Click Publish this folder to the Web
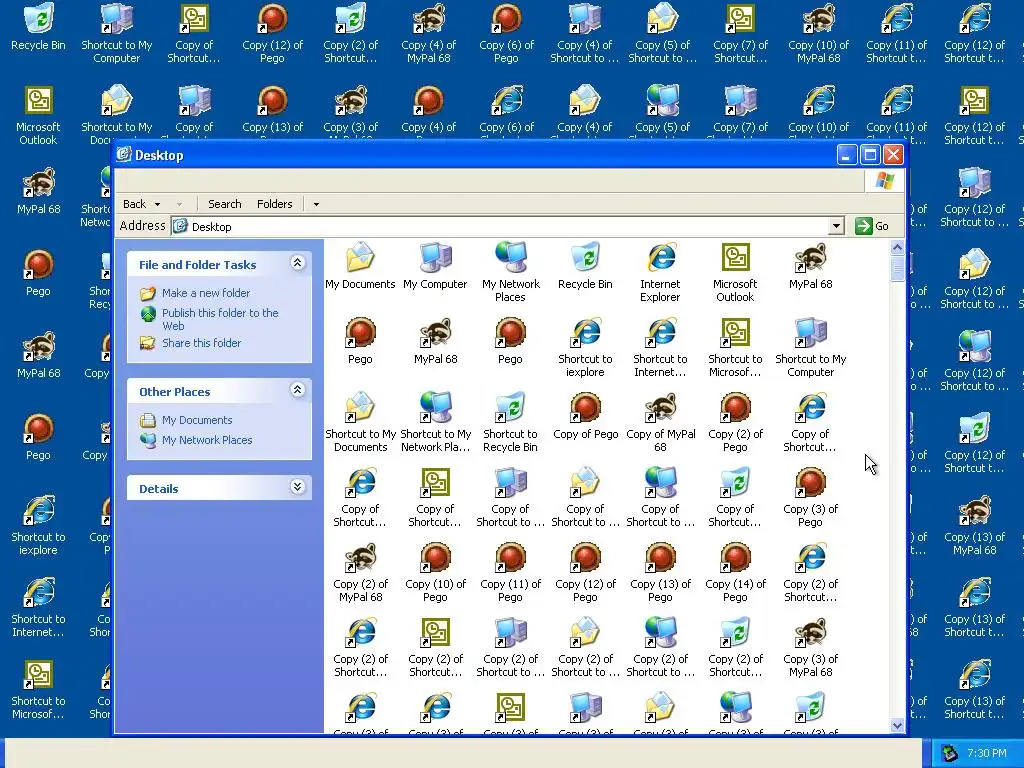The height and width of the screenshot is (768, 1024). pos(220,319)
